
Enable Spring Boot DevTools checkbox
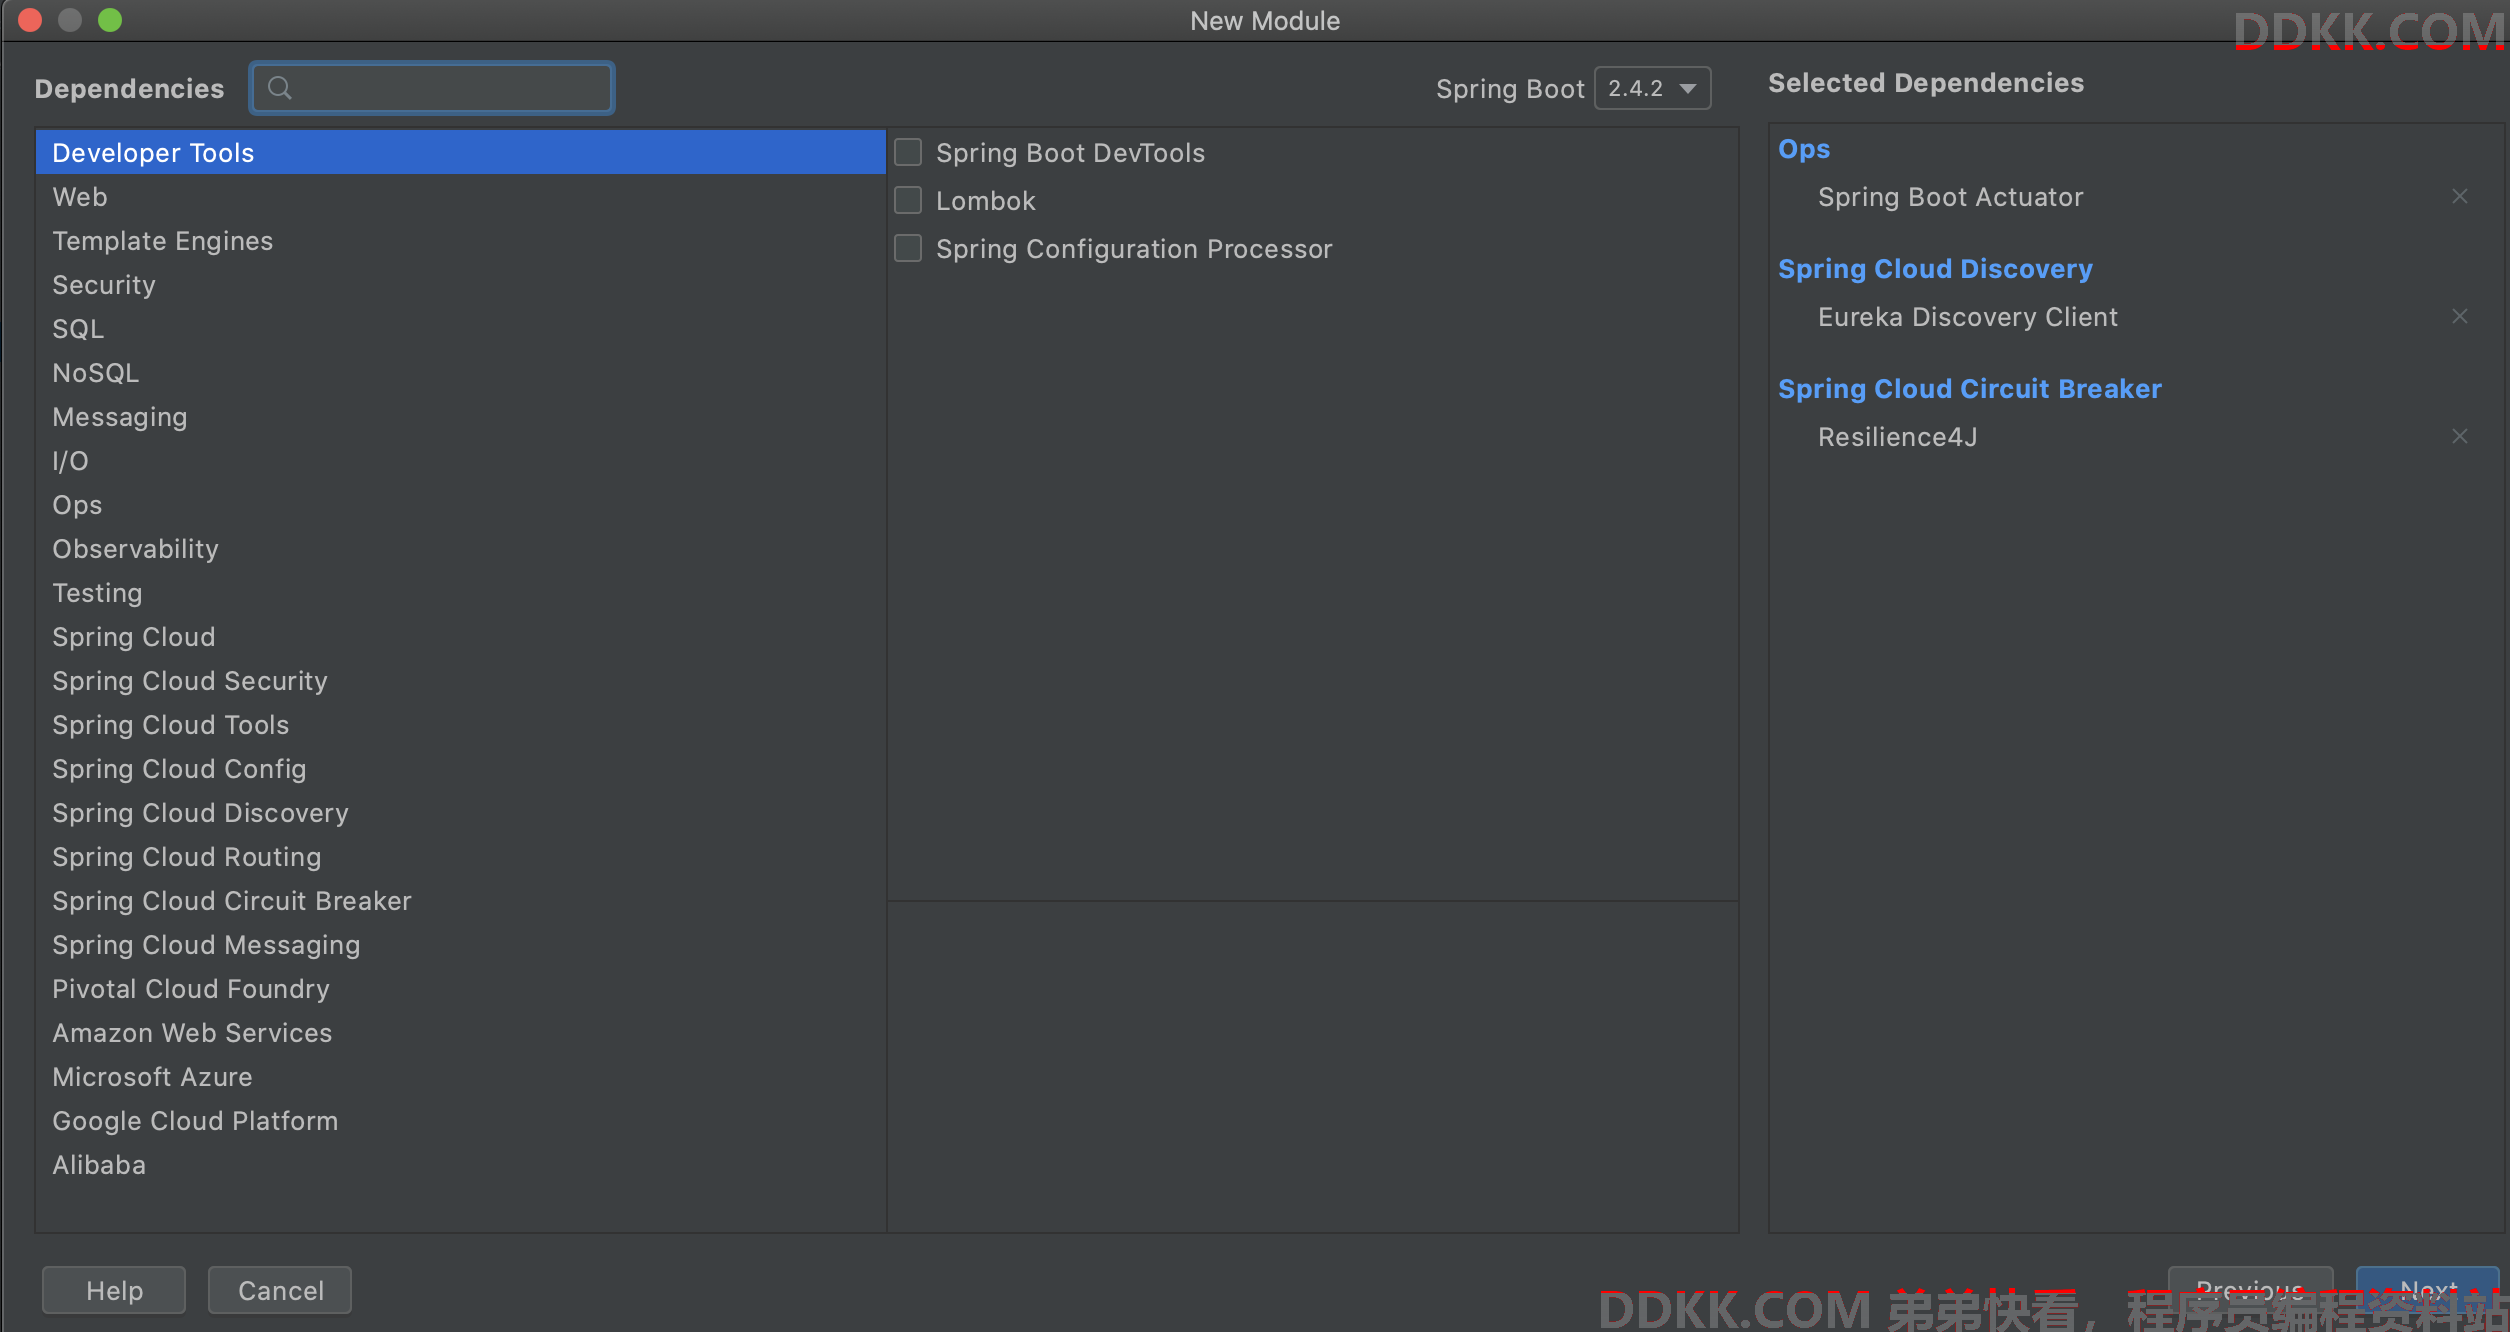tap(908, 152)
